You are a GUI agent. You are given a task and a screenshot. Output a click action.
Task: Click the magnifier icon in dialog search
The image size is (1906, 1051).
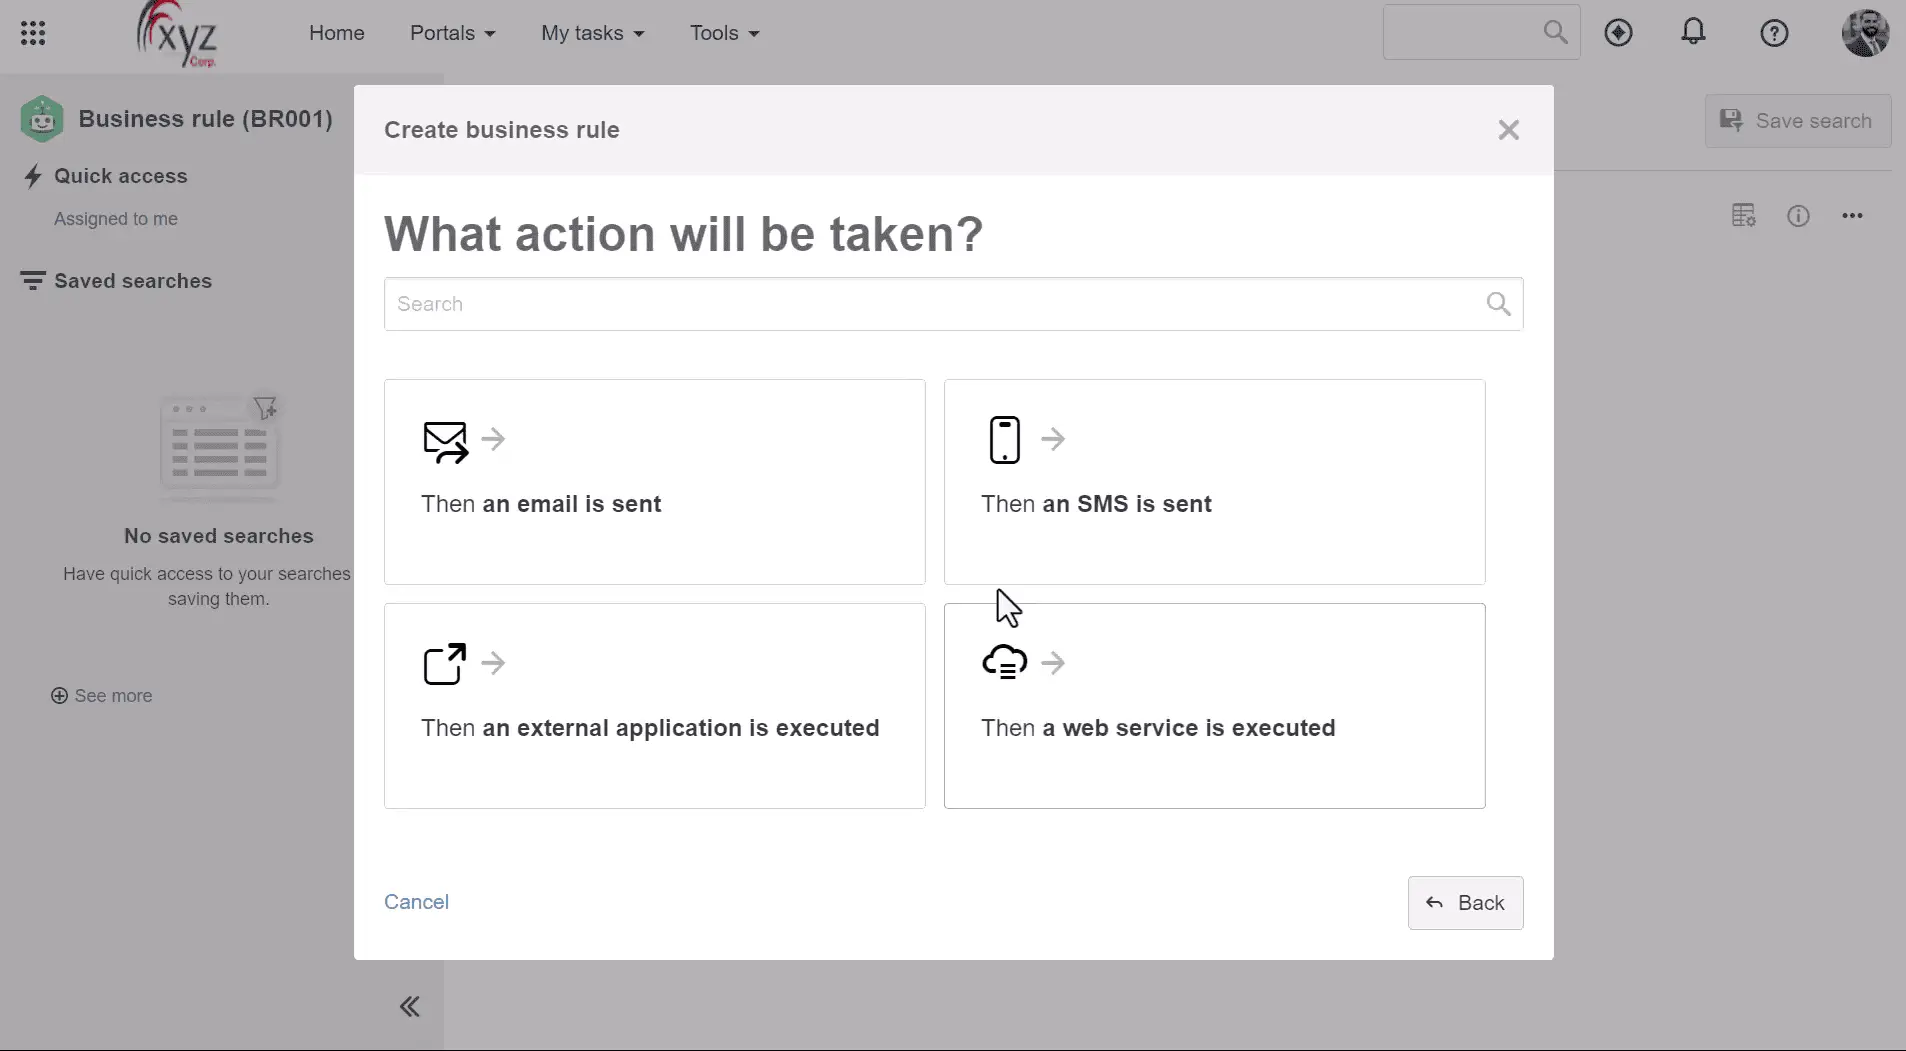[x=1498, y=304]
